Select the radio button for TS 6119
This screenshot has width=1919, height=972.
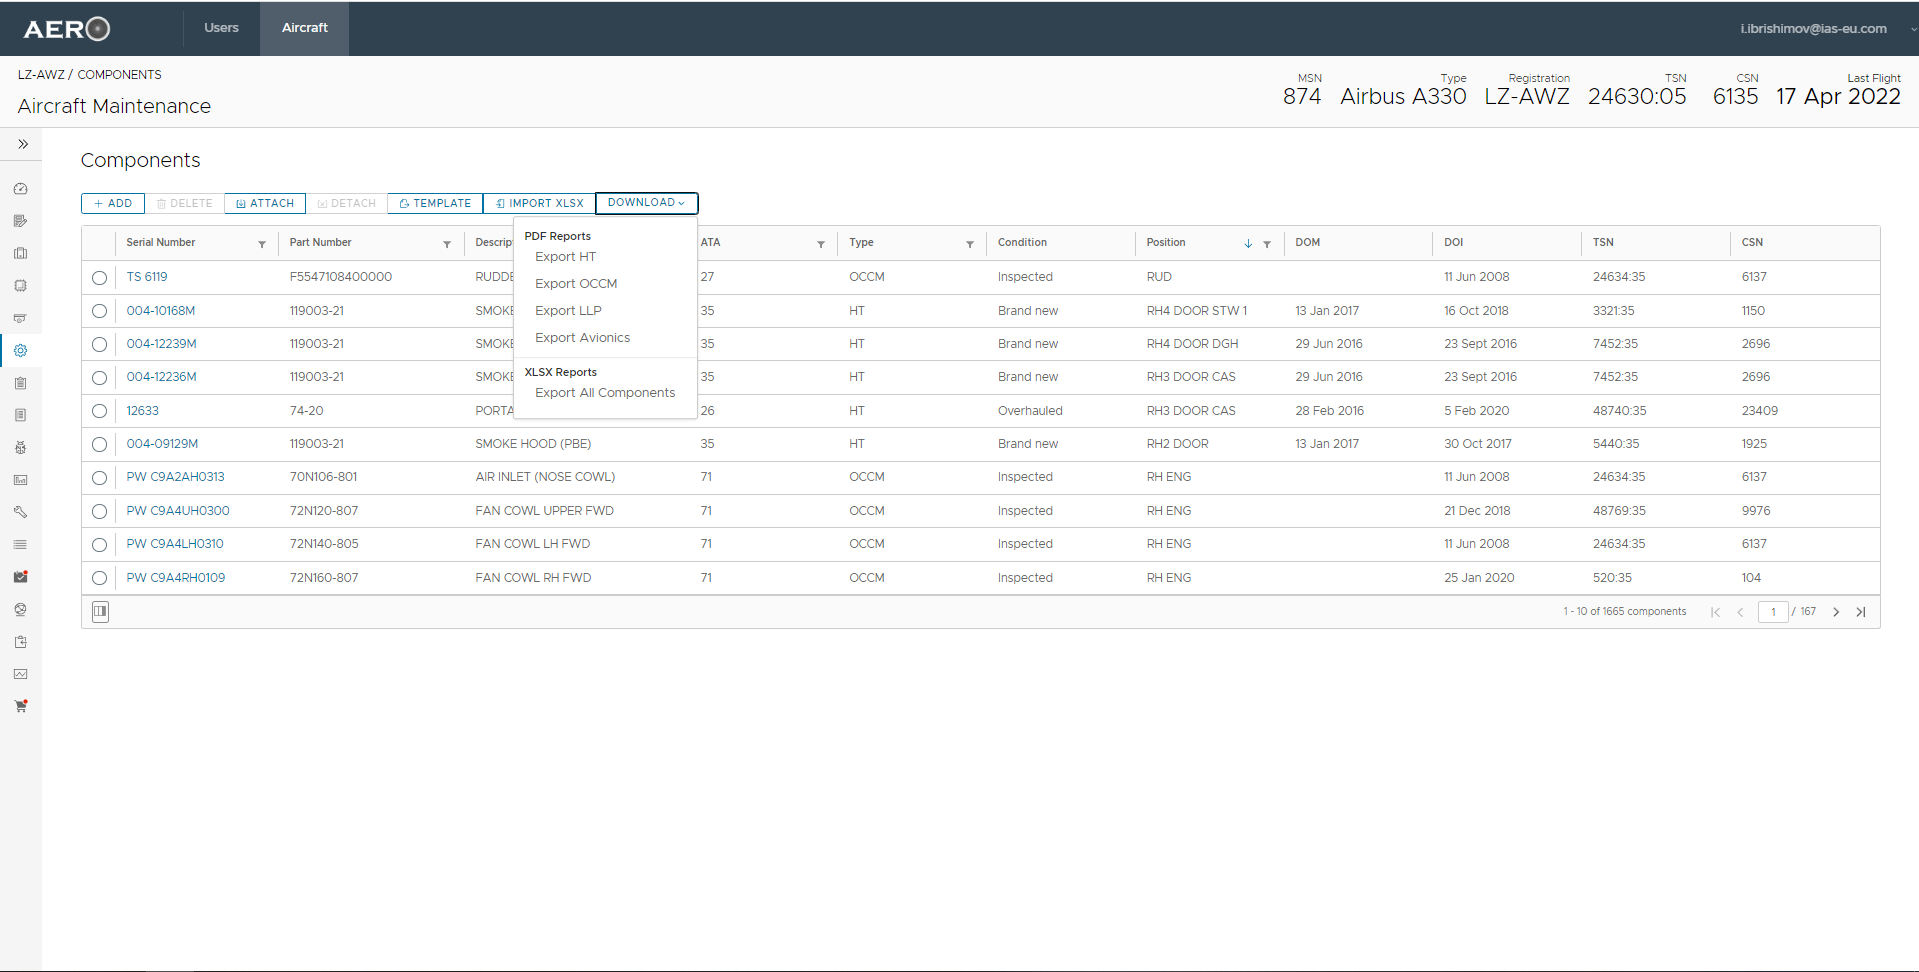click(99, 278)
